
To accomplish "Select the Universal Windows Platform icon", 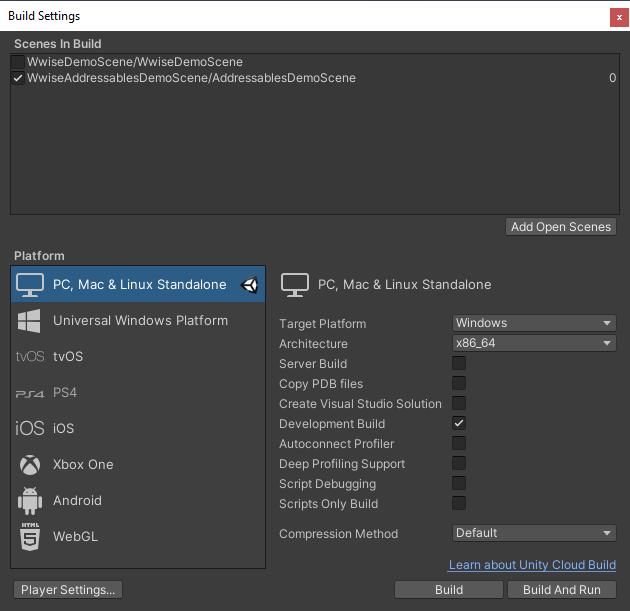I will pos(30,321).
